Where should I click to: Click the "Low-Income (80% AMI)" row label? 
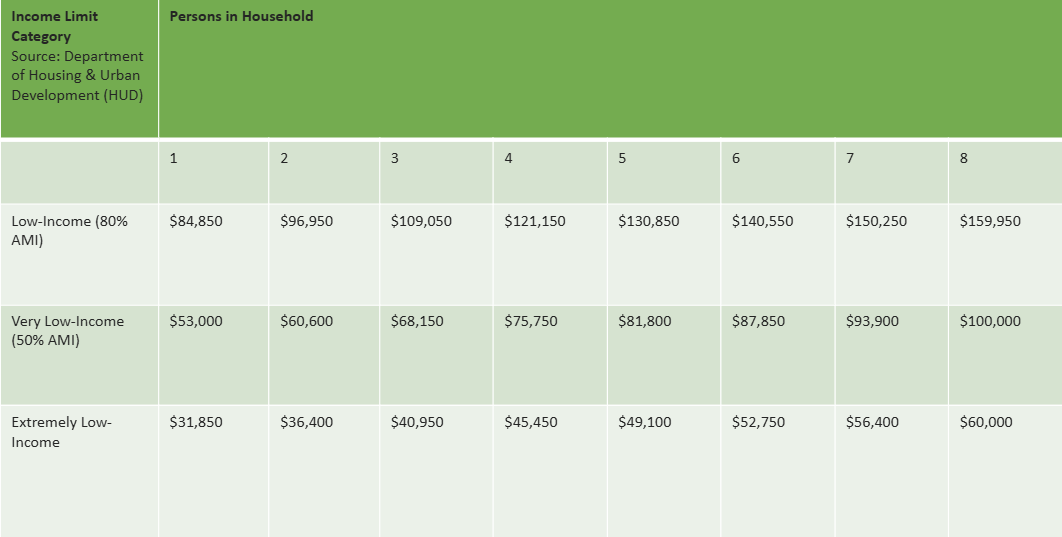pyautogui.click(x=70, y=230)
